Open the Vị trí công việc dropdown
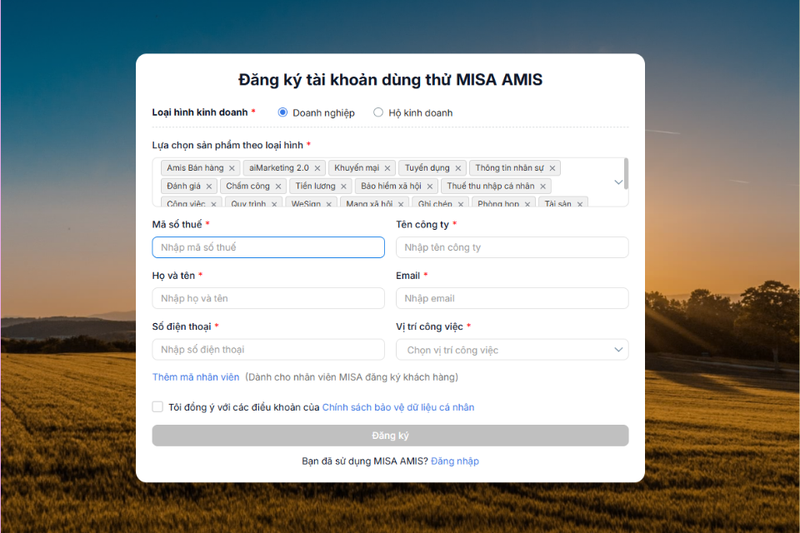800x533 pixels. click(x=512, y=350)
